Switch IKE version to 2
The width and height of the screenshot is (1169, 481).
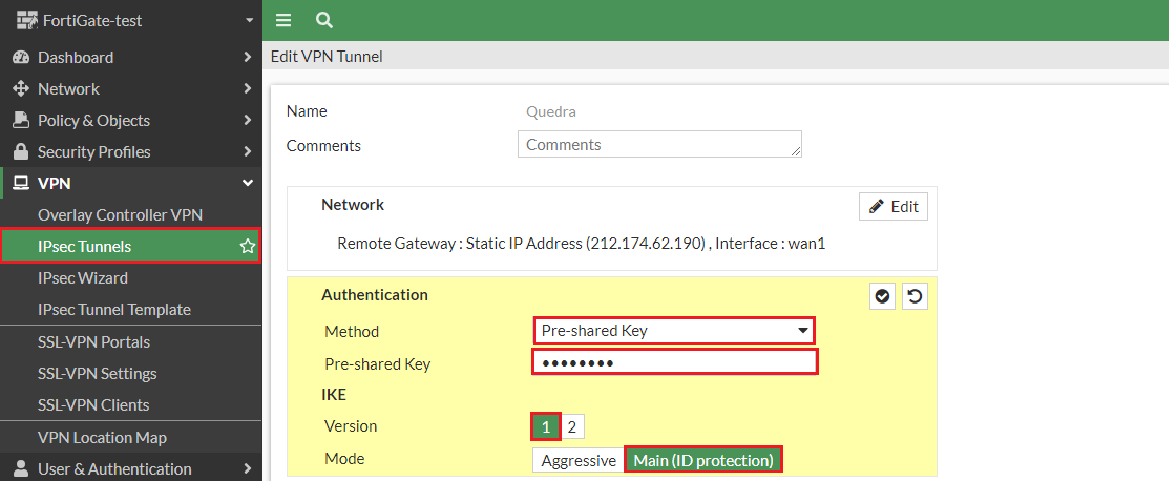pyautogui.click(x=572, y=427)
